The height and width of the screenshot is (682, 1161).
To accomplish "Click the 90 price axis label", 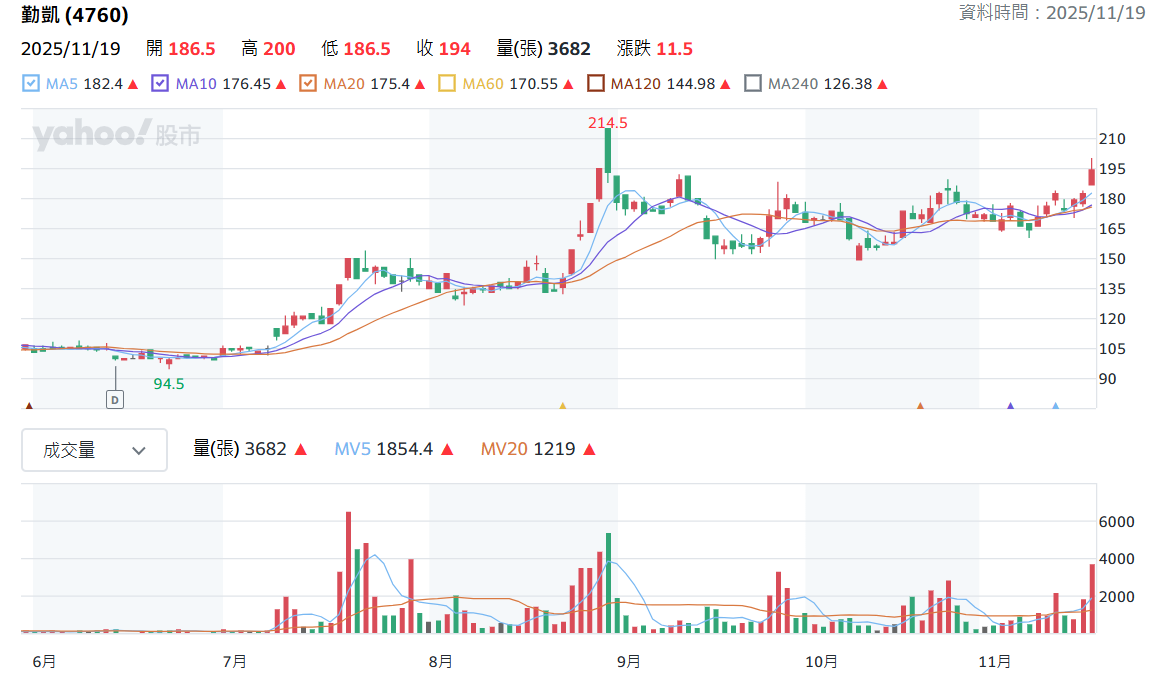I will pos(1108,378).
